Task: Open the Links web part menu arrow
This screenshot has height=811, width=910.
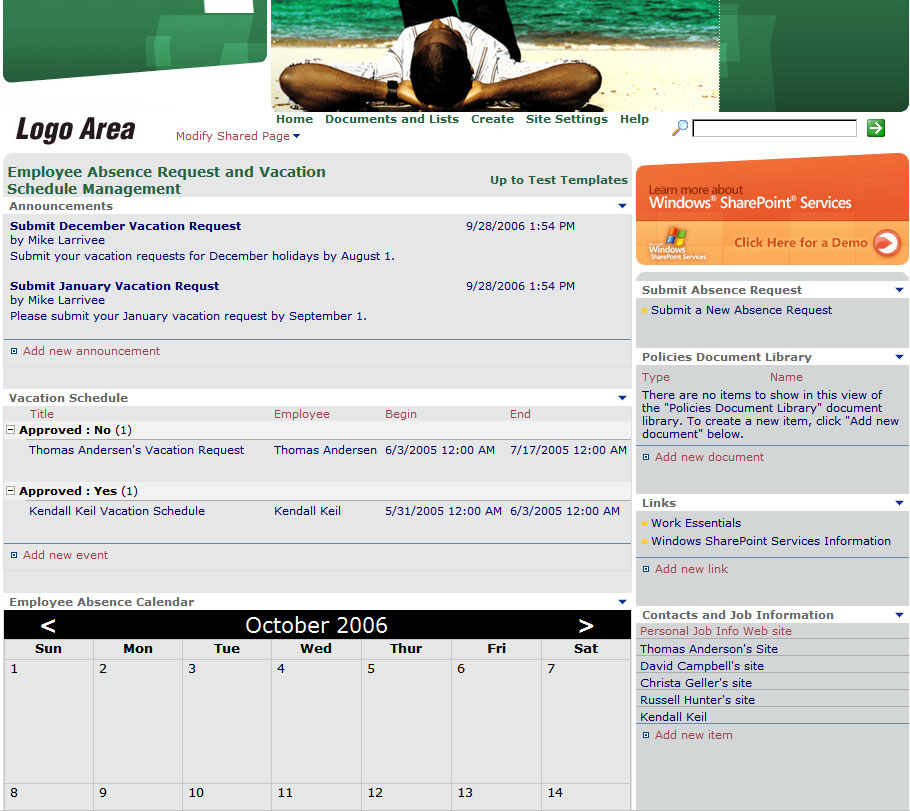Action: (900, 503)
